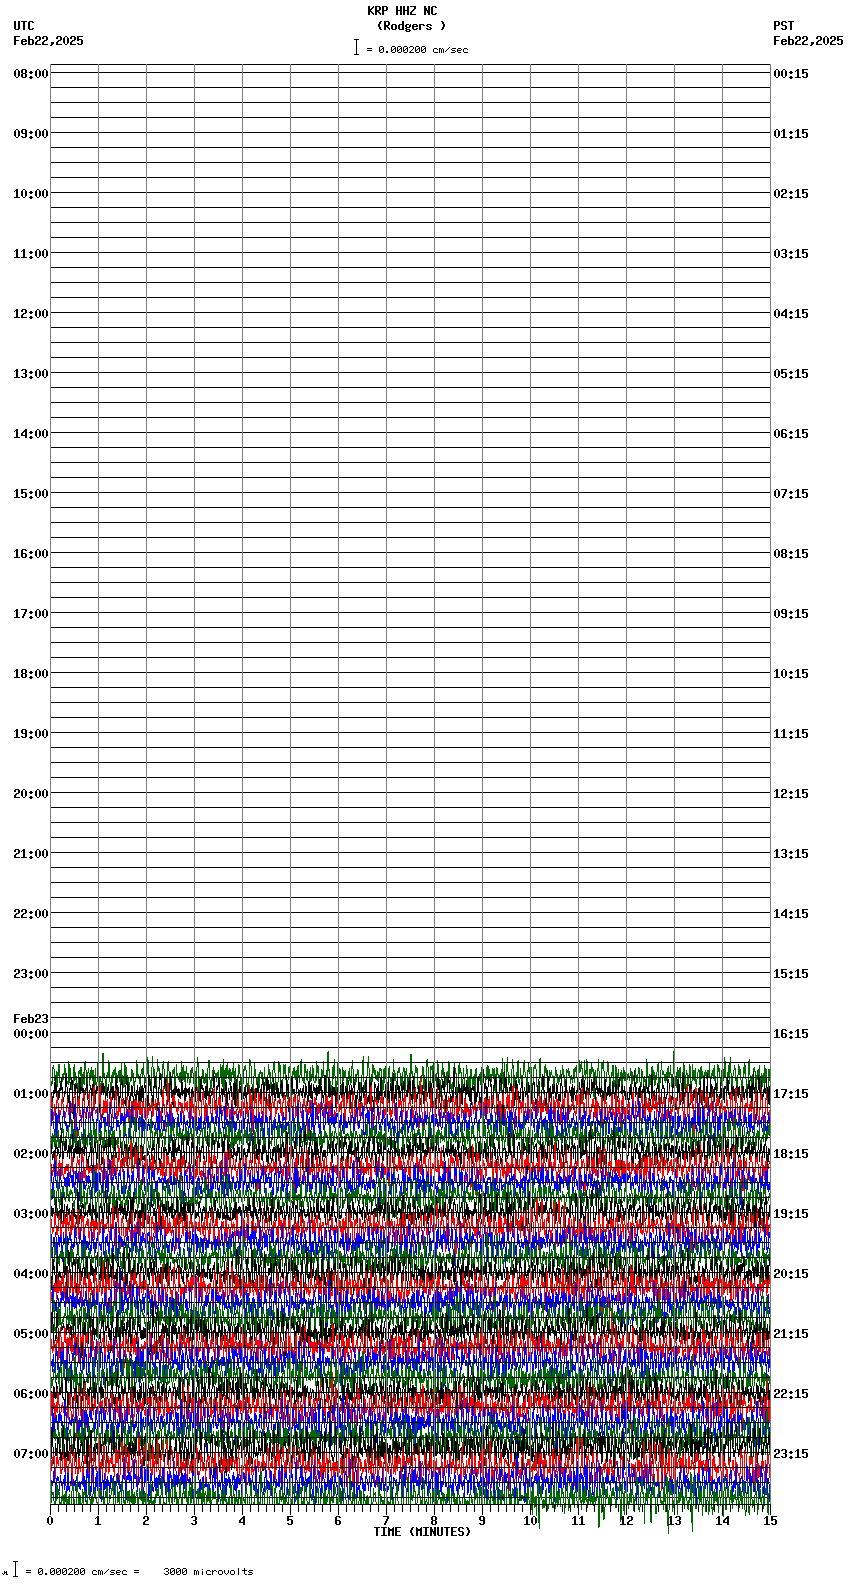Click the '(Rodgers )' station name
Image resolution: width=850 pixels, height=1584 pixels.
coord(411,26)
